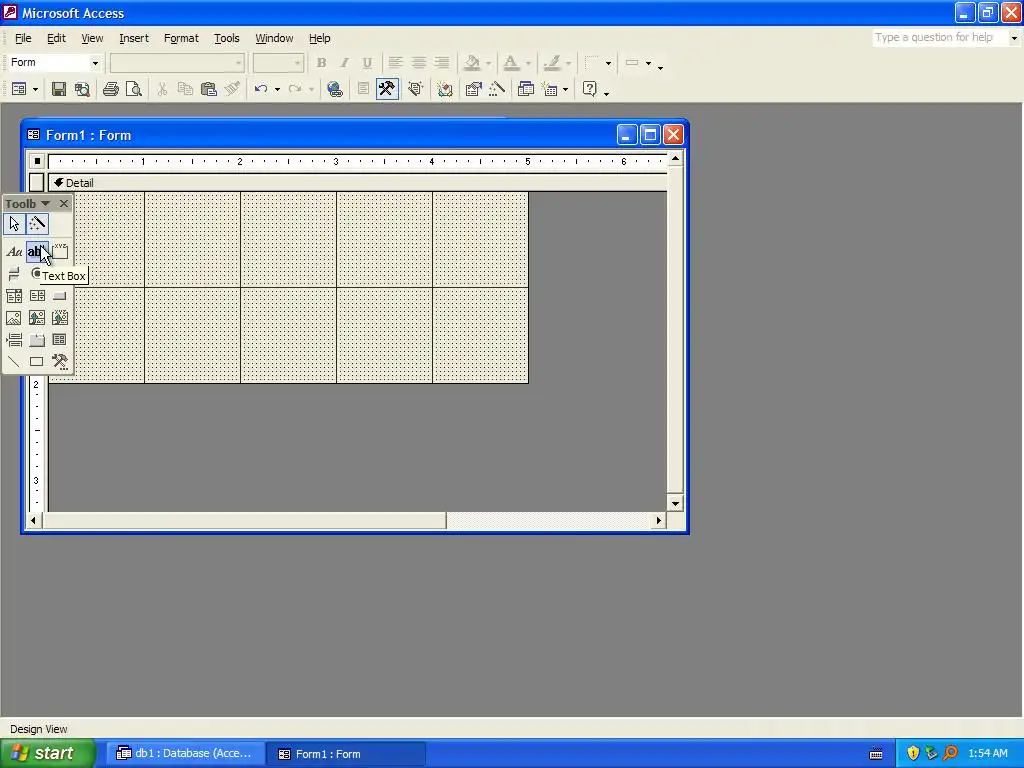
Task: Open the Edit menu
Action: point(56,39)
